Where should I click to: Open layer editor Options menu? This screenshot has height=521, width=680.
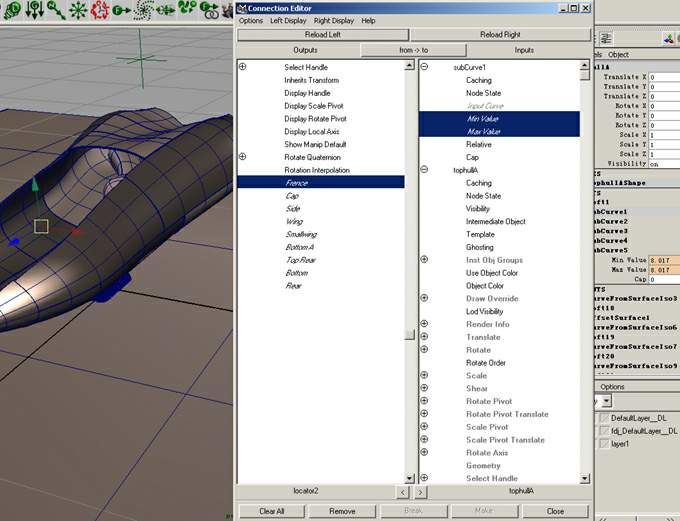click(612, 387)
